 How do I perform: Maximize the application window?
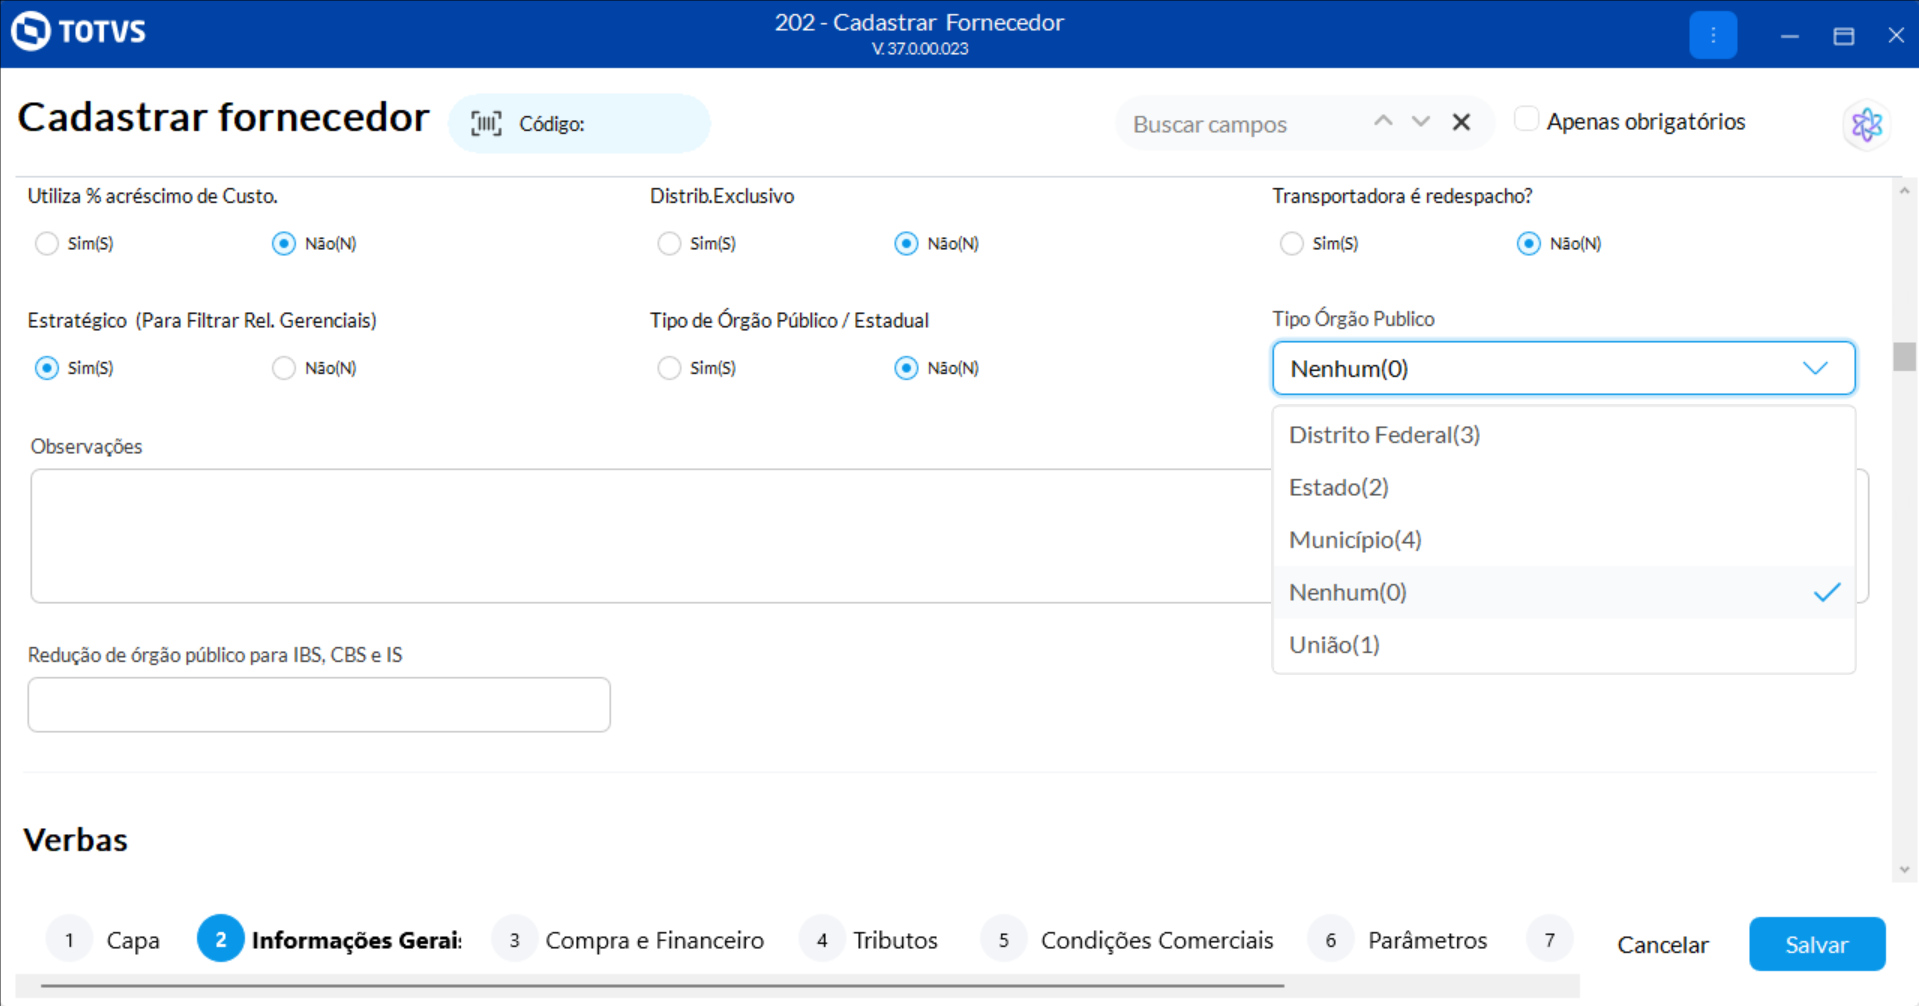pos(1843,36)
